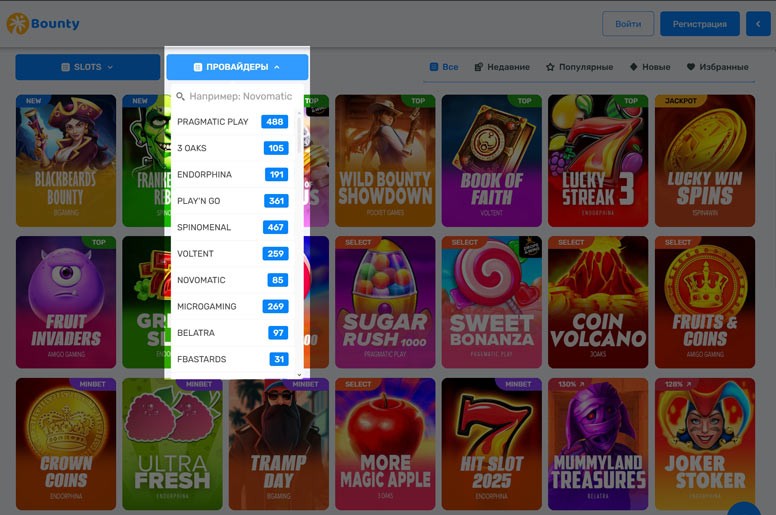Click the scroll-down chevron in providers list
Viewport: 776px width, 515px height.
(x=298, y=375)
